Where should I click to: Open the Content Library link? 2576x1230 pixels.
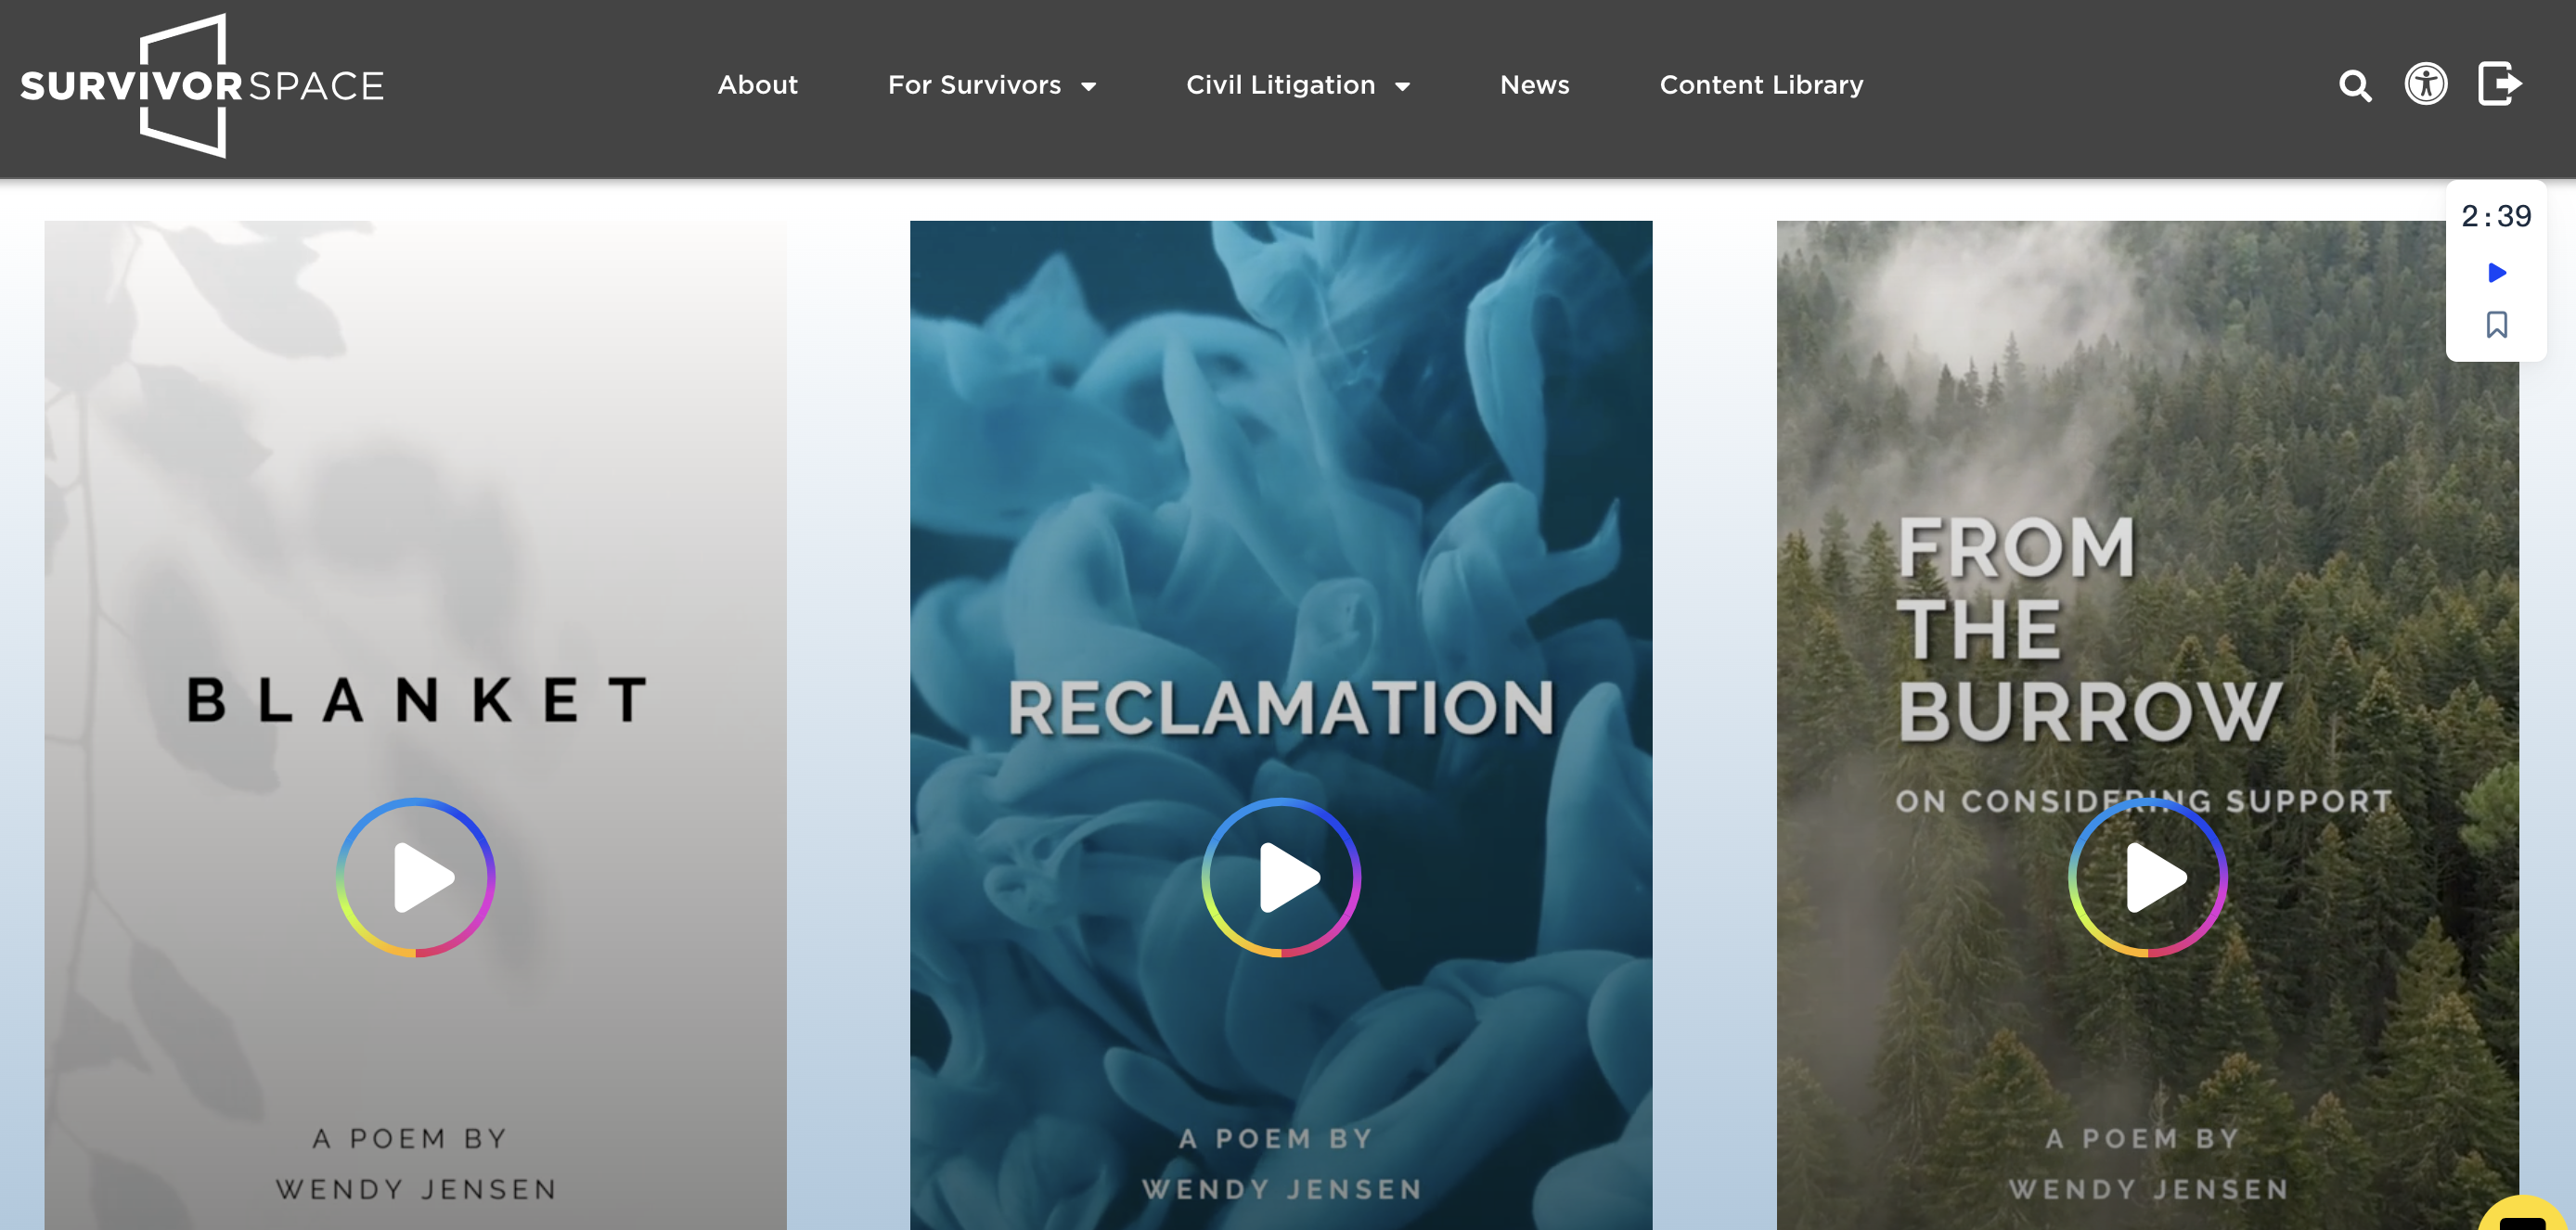1761,85
